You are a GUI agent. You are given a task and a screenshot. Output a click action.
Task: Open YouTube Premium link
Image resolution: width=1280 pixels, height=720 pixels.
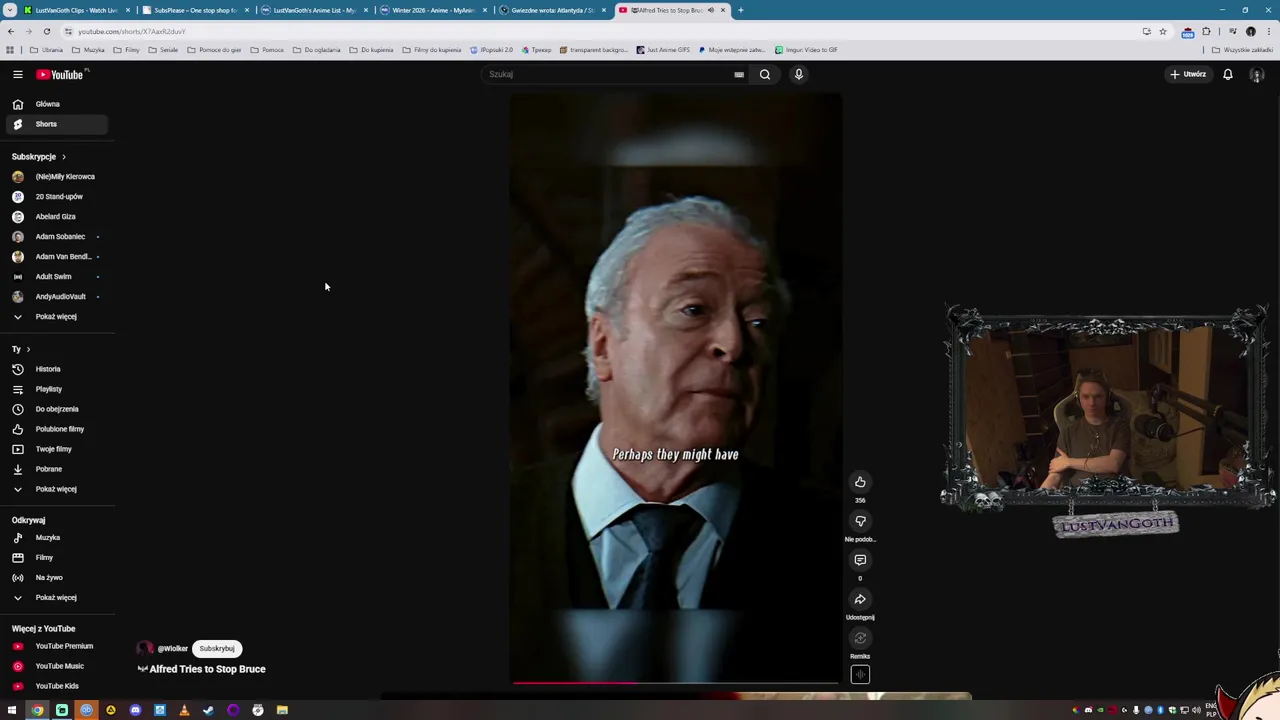click(56, 646)
